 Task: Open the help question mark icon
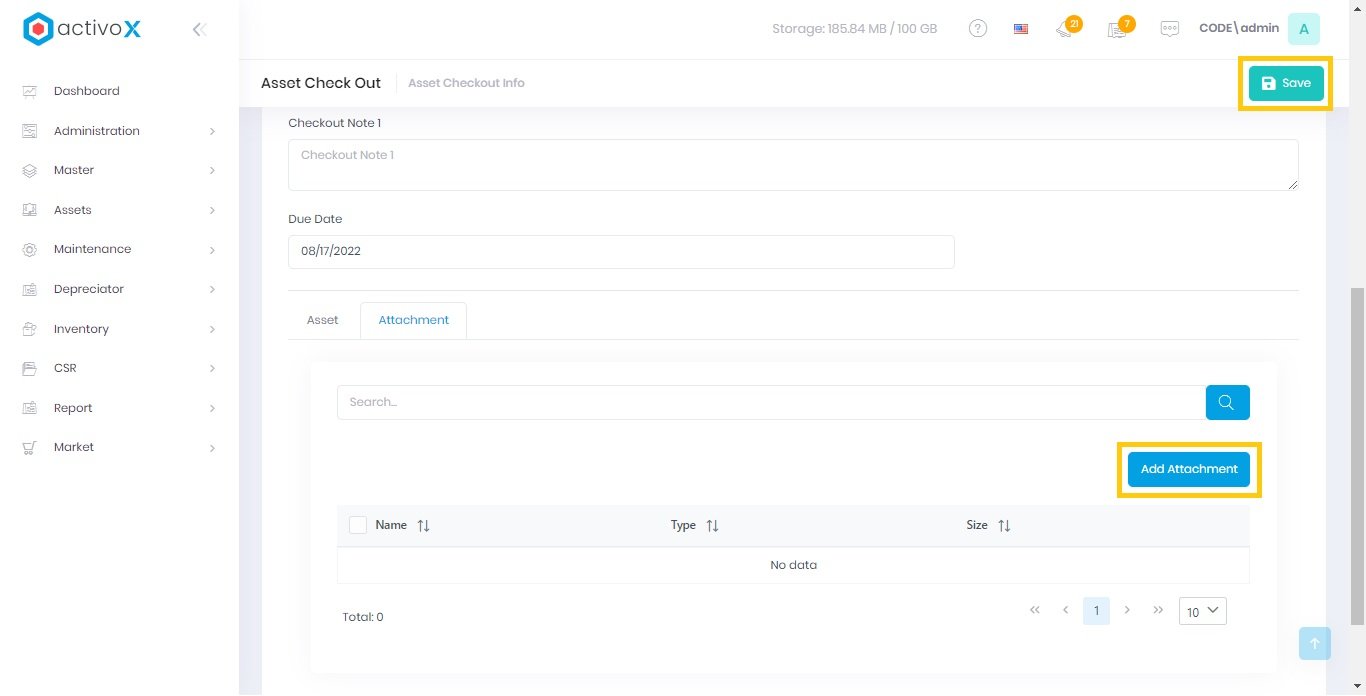(978, 29)
